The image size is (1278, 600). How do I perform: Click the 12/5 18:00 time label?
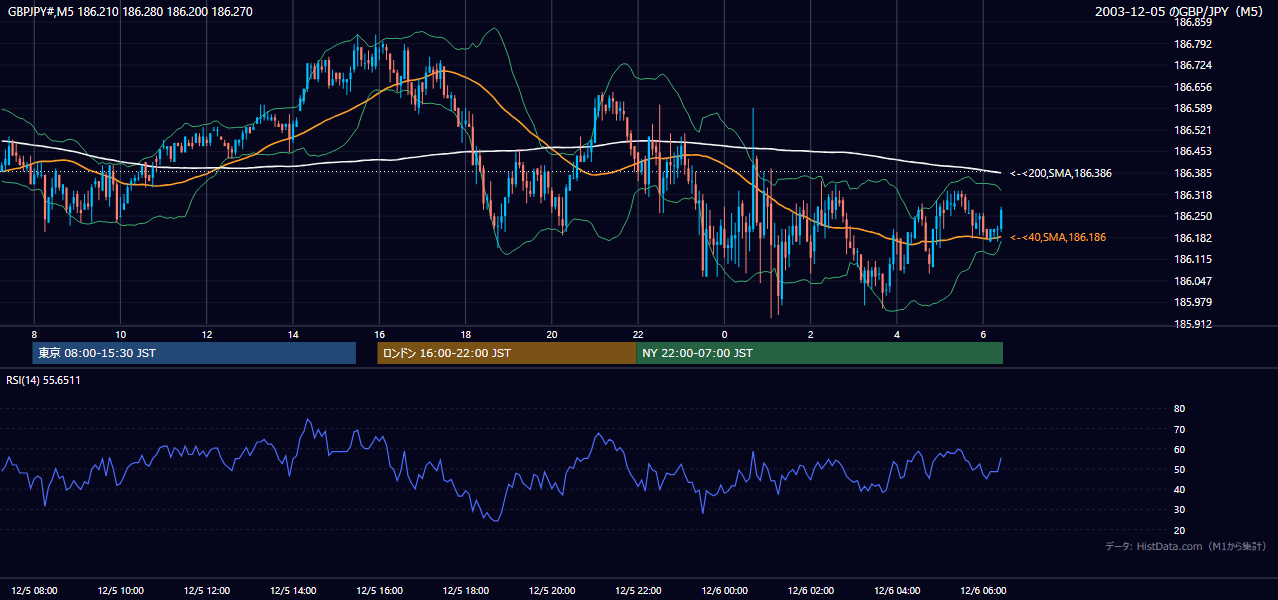466,591
